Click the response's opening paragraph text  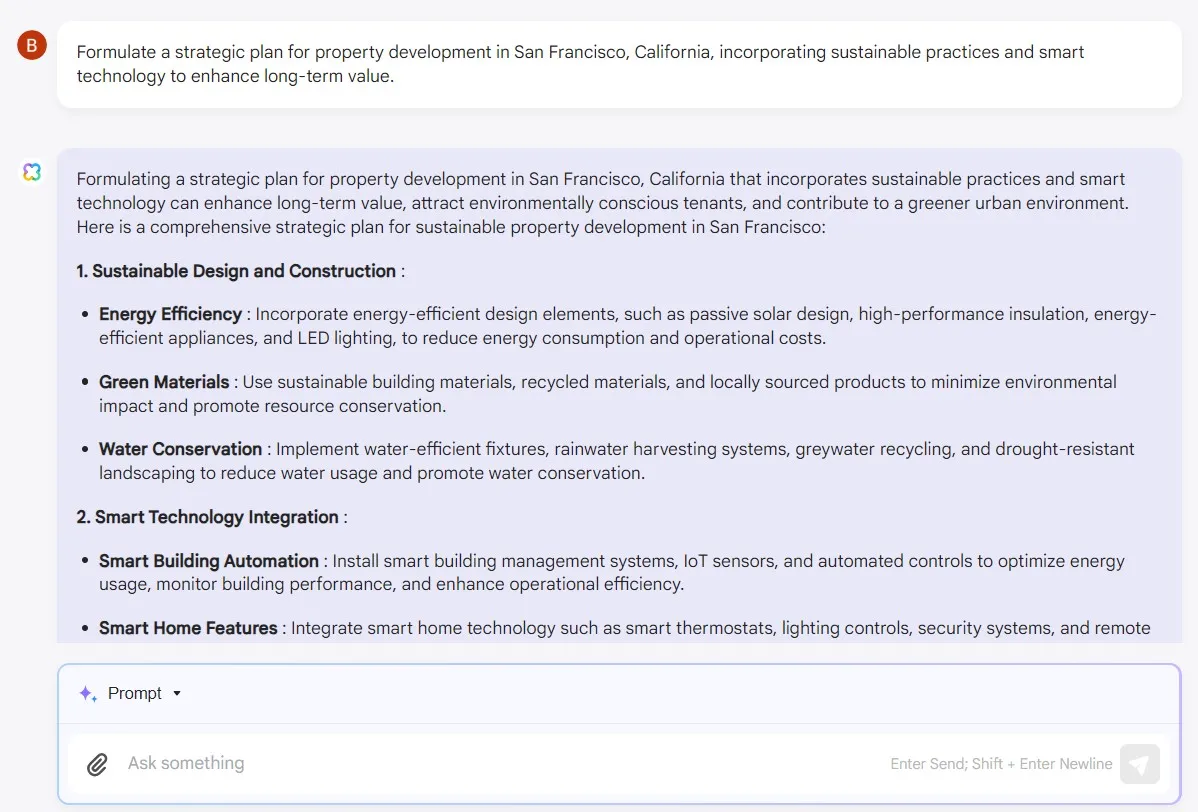pyautogui.click(x=601, y=203)
